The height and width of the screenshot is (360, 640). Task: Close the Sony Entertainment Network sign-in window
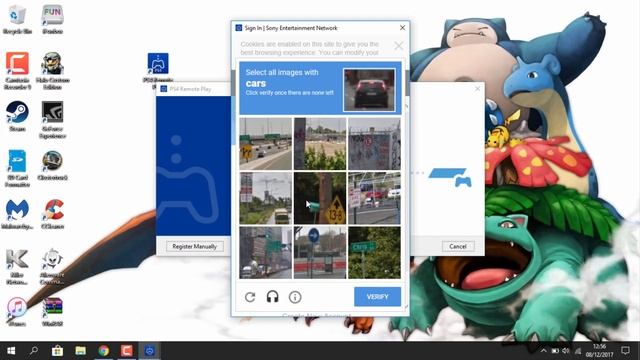click(402, 28)
